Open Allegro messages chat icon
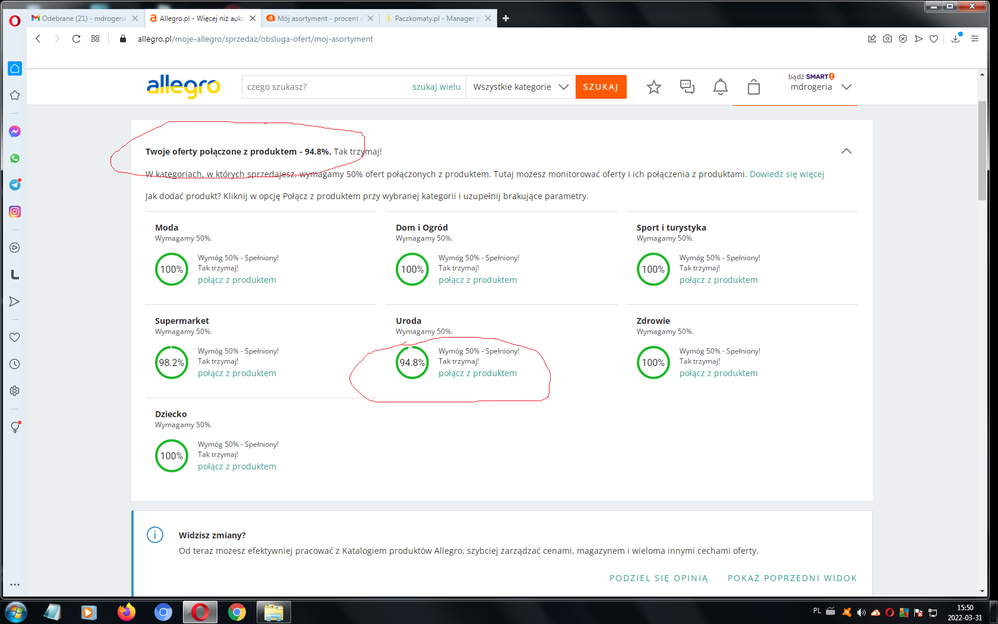Viewport: 998px width, 624px height. pos(687,87)
